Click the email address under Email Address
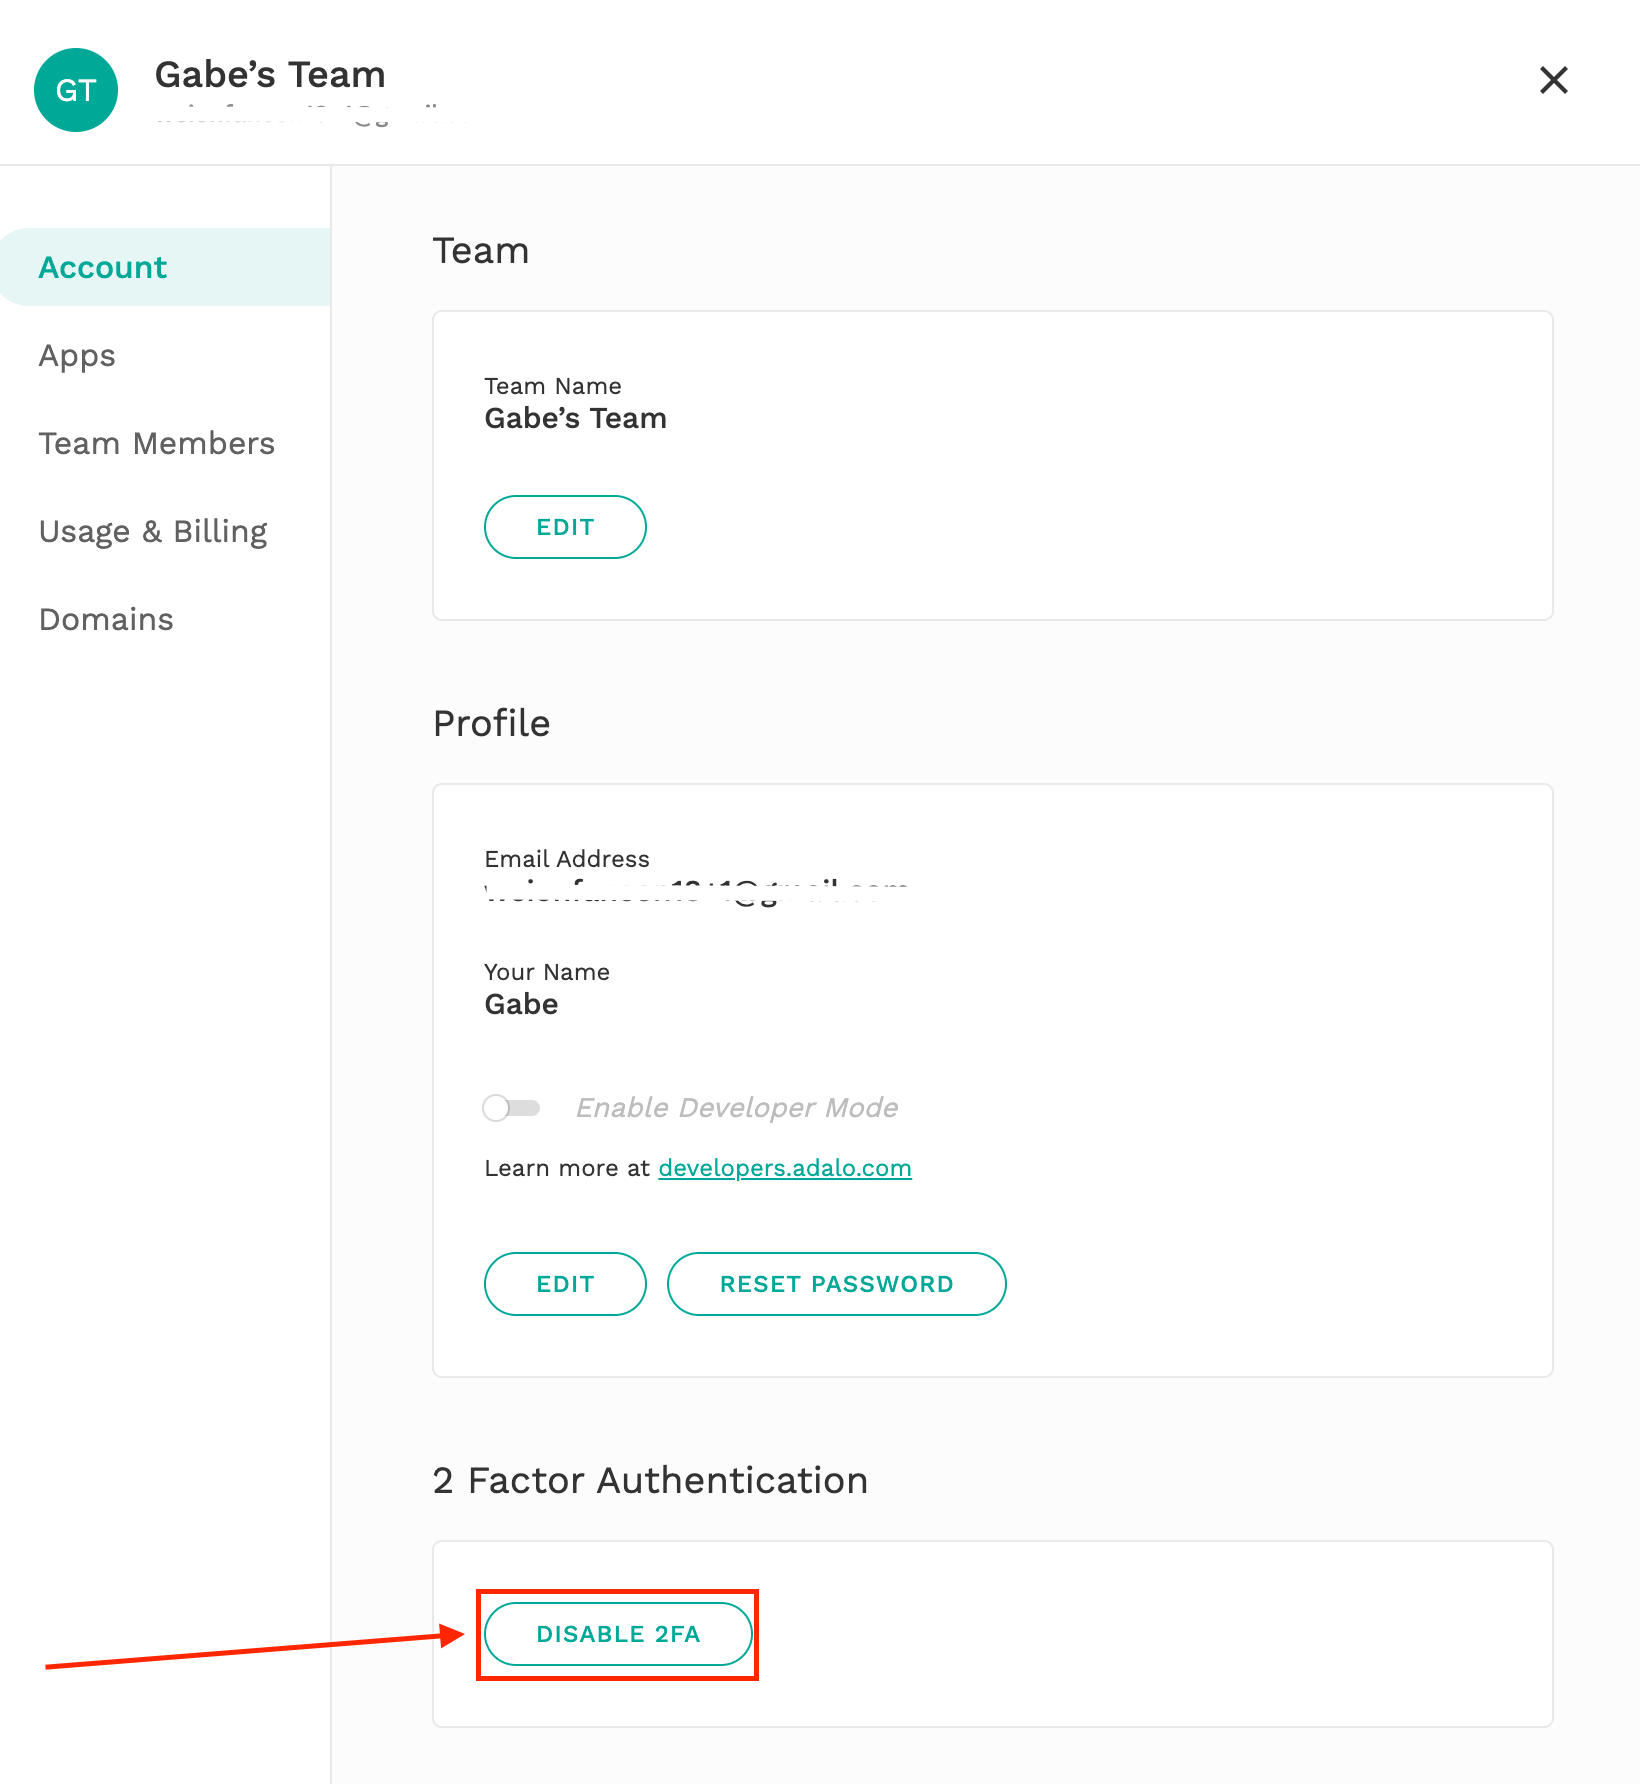Screen dimensions: 1640x1784 696,889
